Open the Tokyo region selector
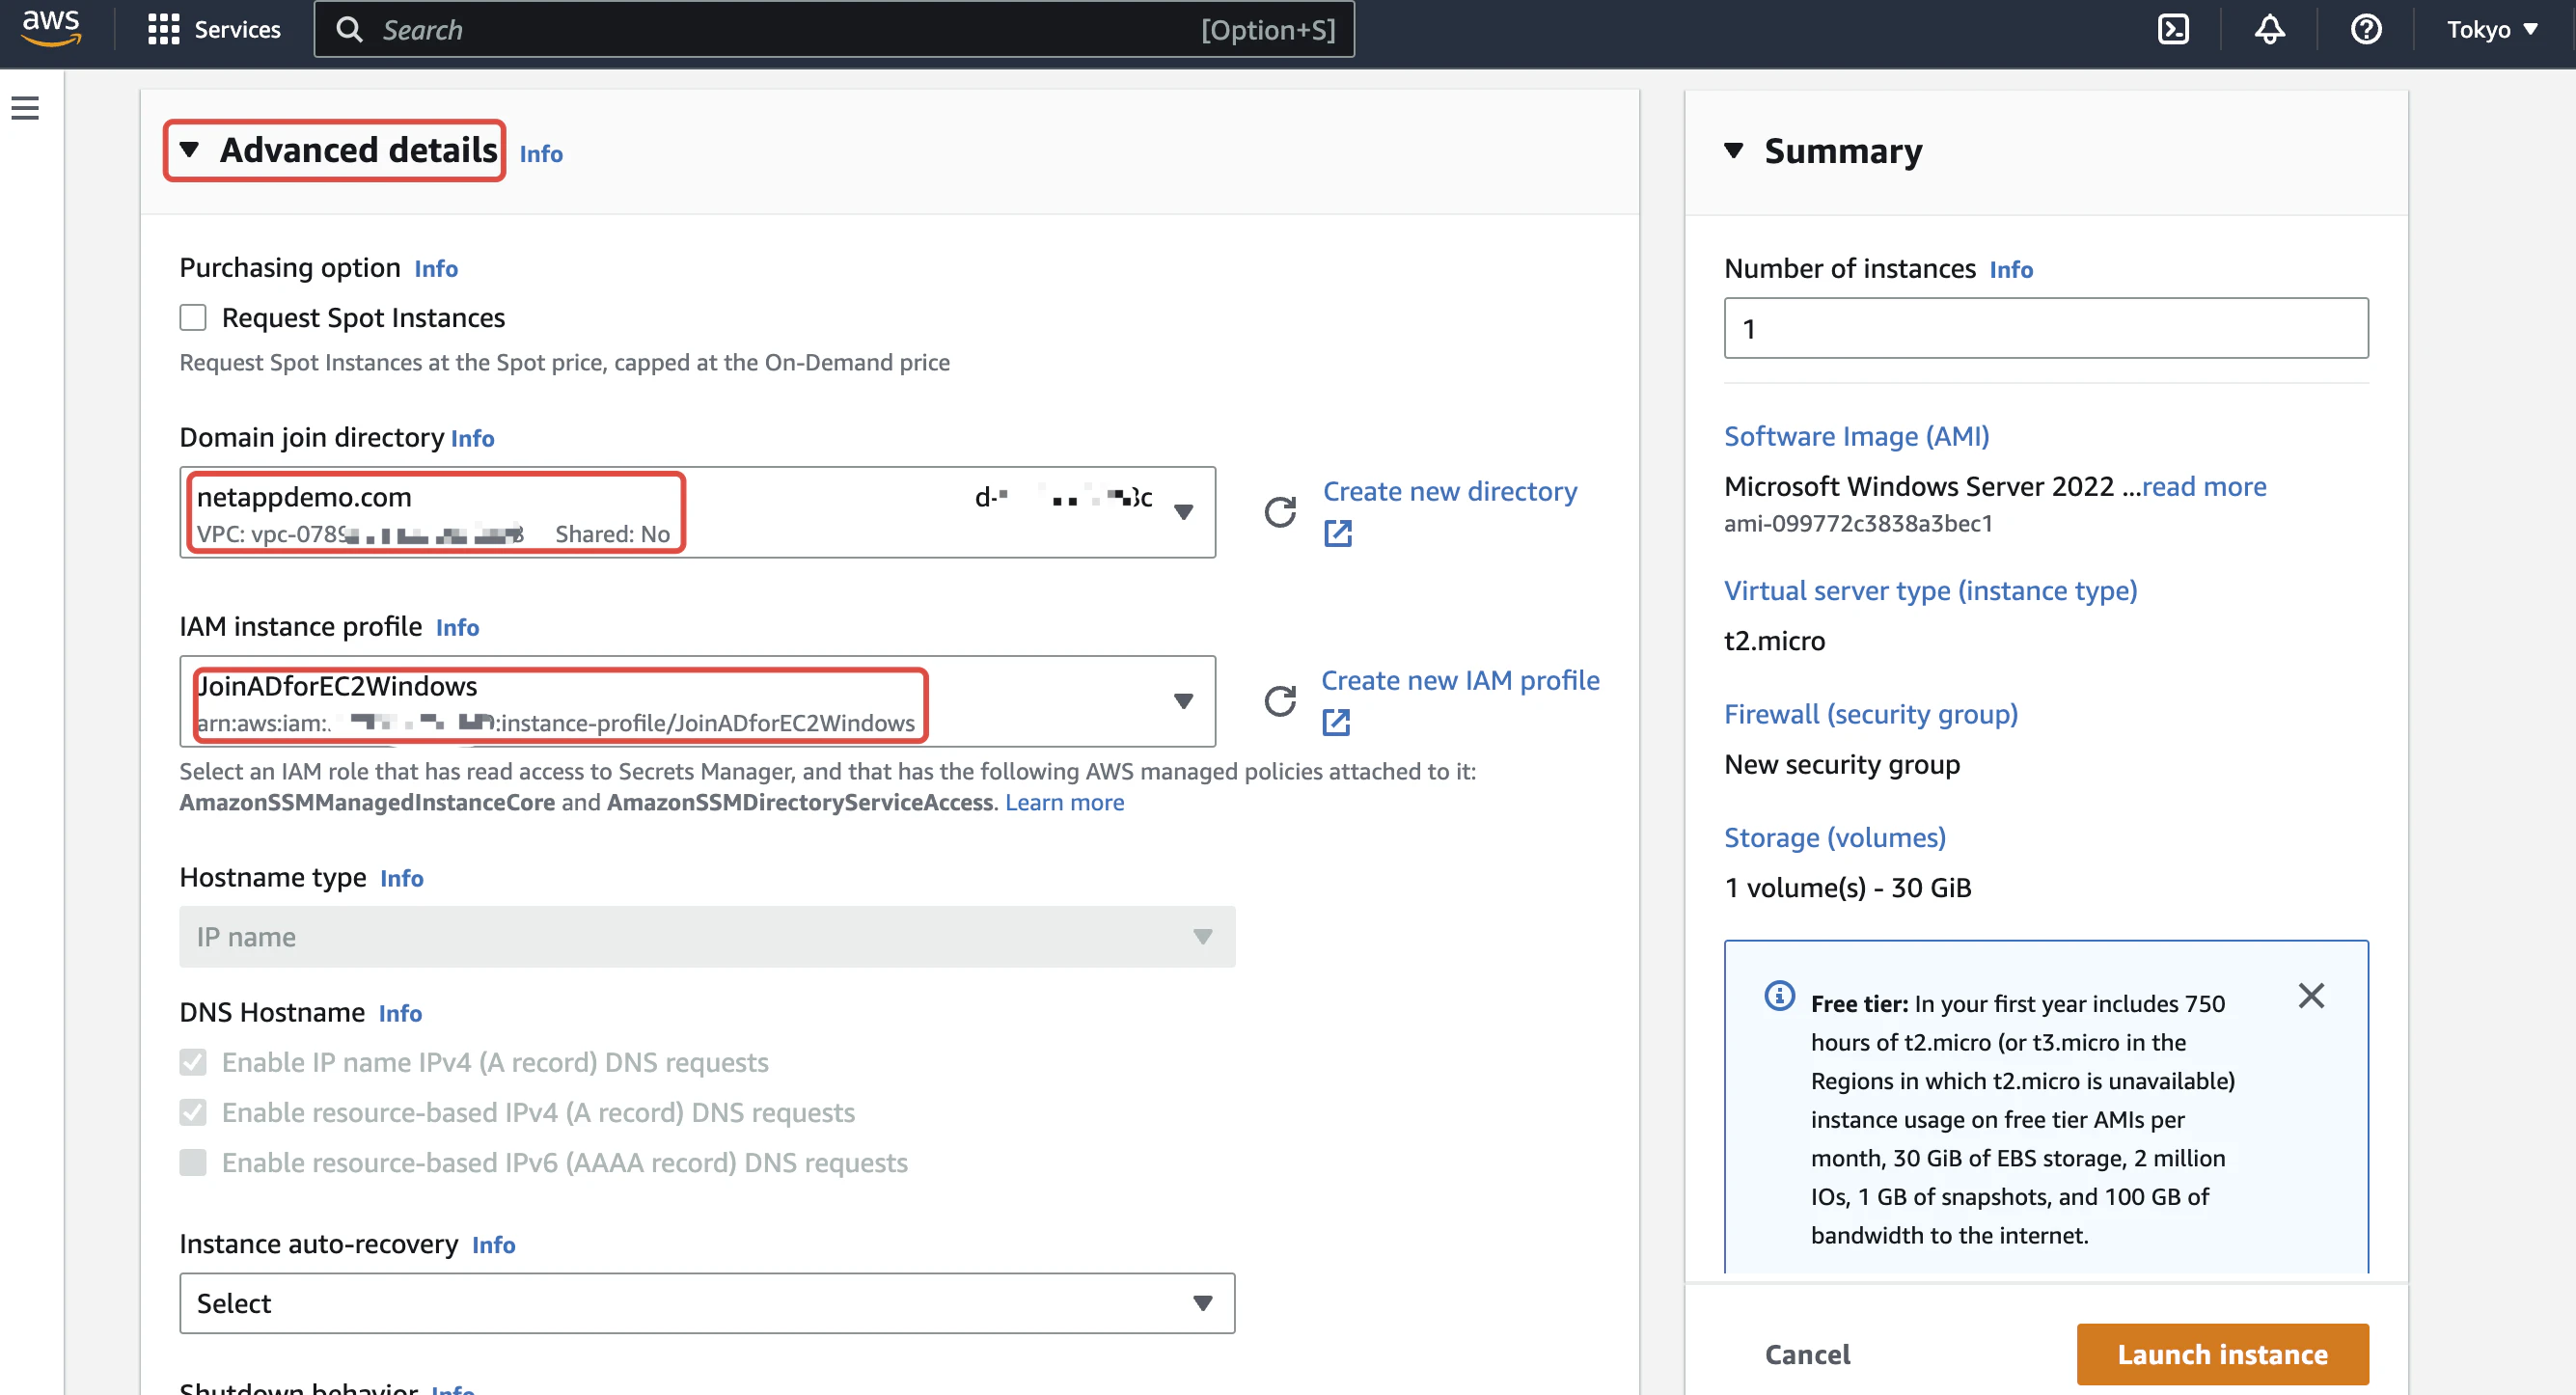The image size is (2576, 1395). click(x=2492, y=29)
